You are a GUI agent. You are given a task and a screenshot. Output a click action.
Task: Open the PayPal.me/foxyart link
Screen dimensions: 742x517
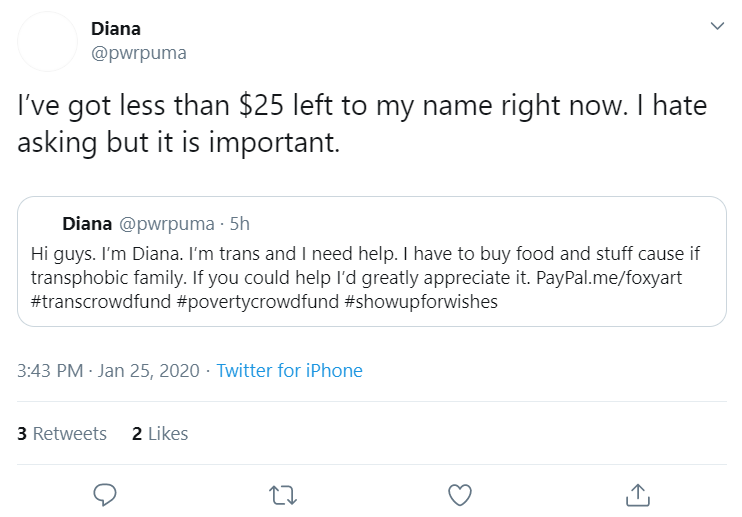pyautogui.click(x=609, y=278)
